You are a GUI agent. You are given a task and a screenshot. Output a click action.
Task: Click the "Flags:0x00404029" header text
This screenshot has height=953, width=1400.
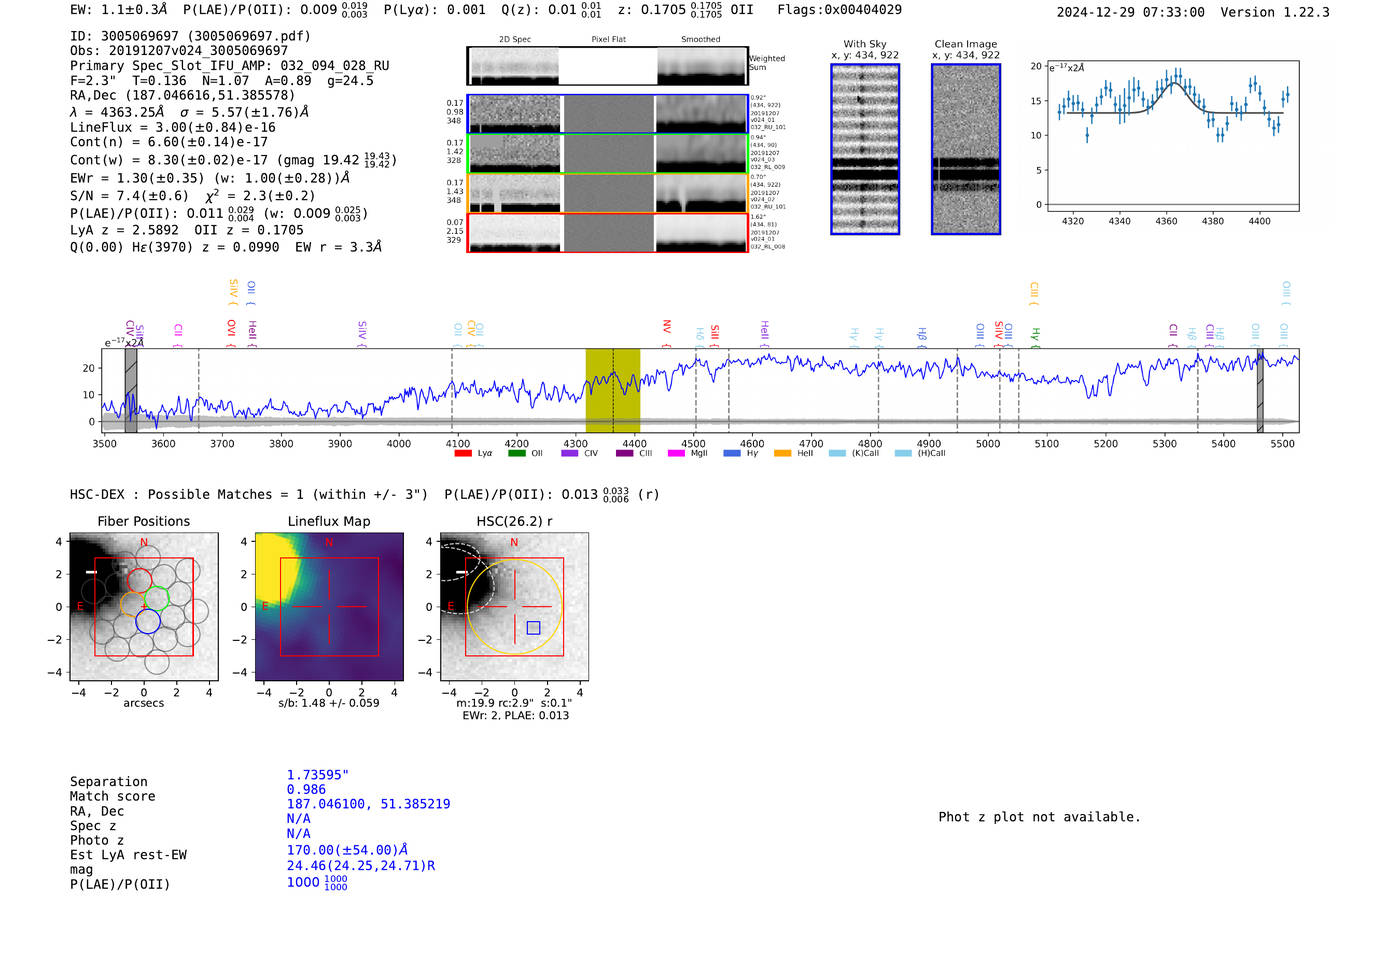[839, 10]
